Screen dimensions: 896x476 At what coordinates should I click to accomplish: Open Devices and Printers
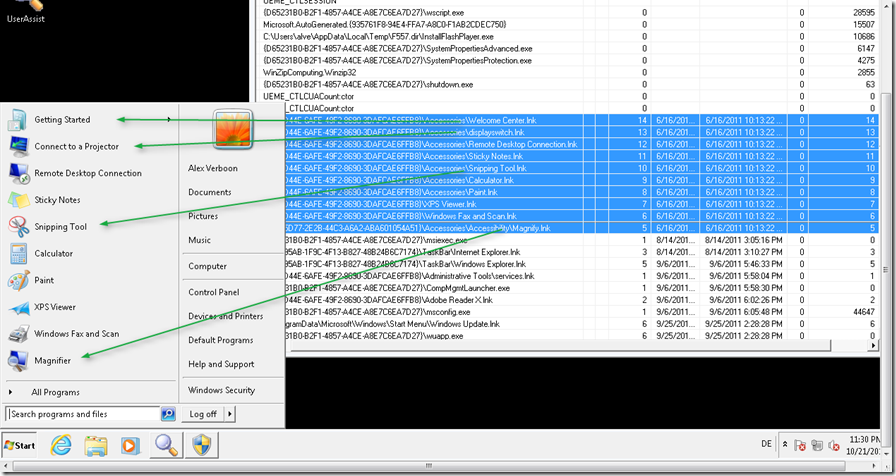(x=226, y=316)
